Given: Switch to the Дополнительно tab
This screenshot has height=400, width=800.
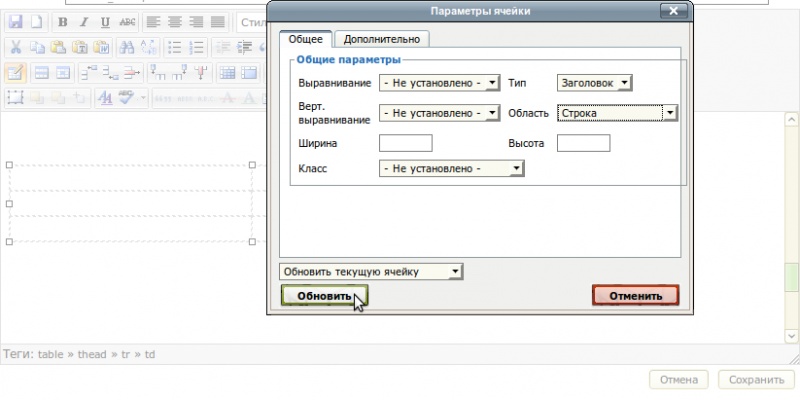Looking at the screenshot, I should 382,39.
